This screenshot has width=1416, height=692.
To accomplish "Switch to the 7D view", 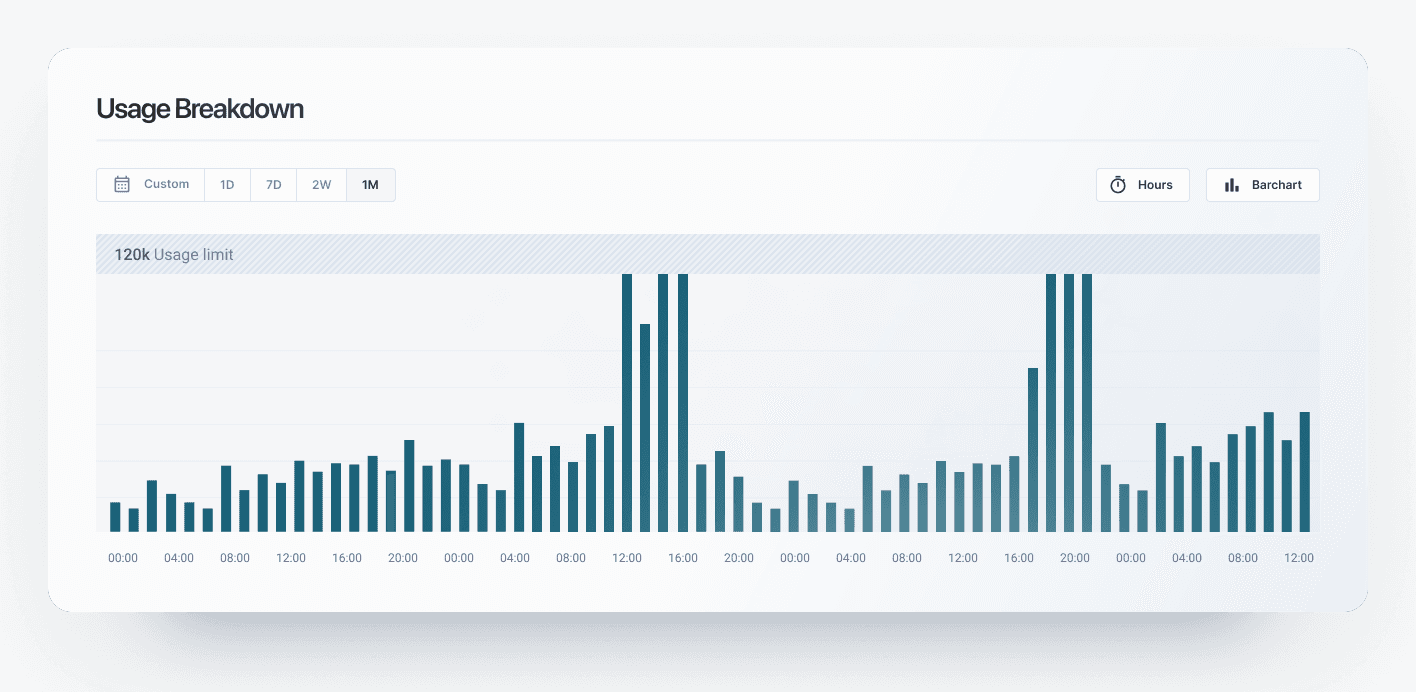I will coord(273,184).
